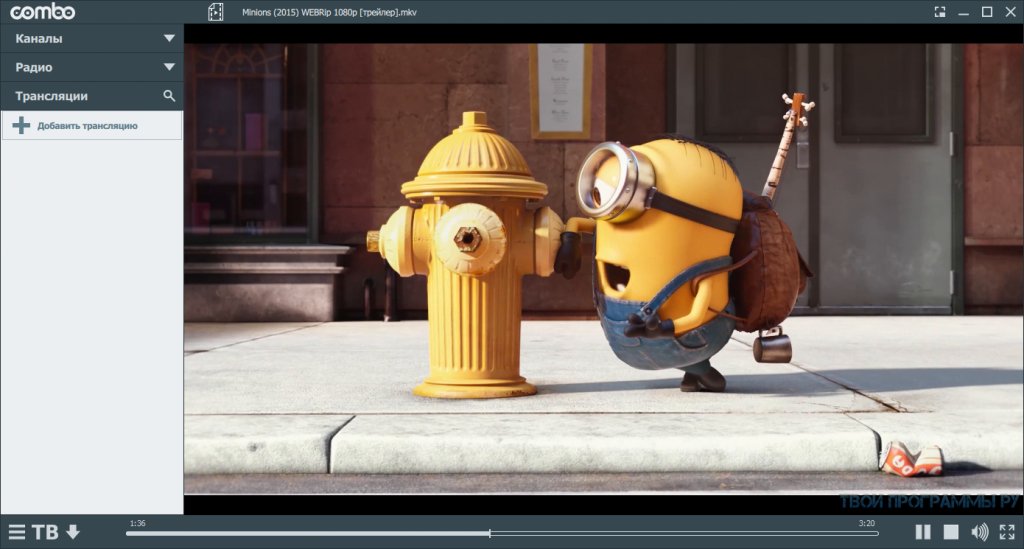
Task: Open the Каналы section
Action: 92,39
